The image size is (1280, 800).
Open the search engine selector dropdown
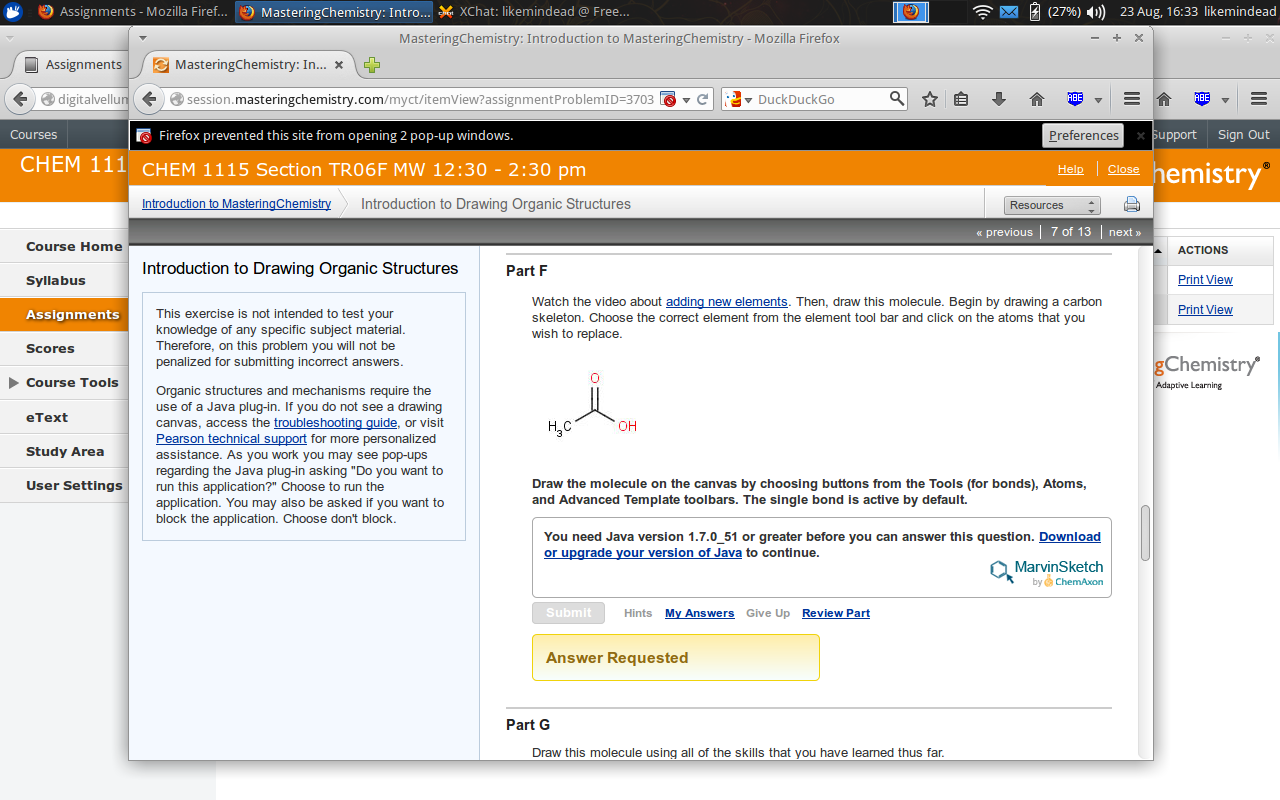click(x=738, y=99)
